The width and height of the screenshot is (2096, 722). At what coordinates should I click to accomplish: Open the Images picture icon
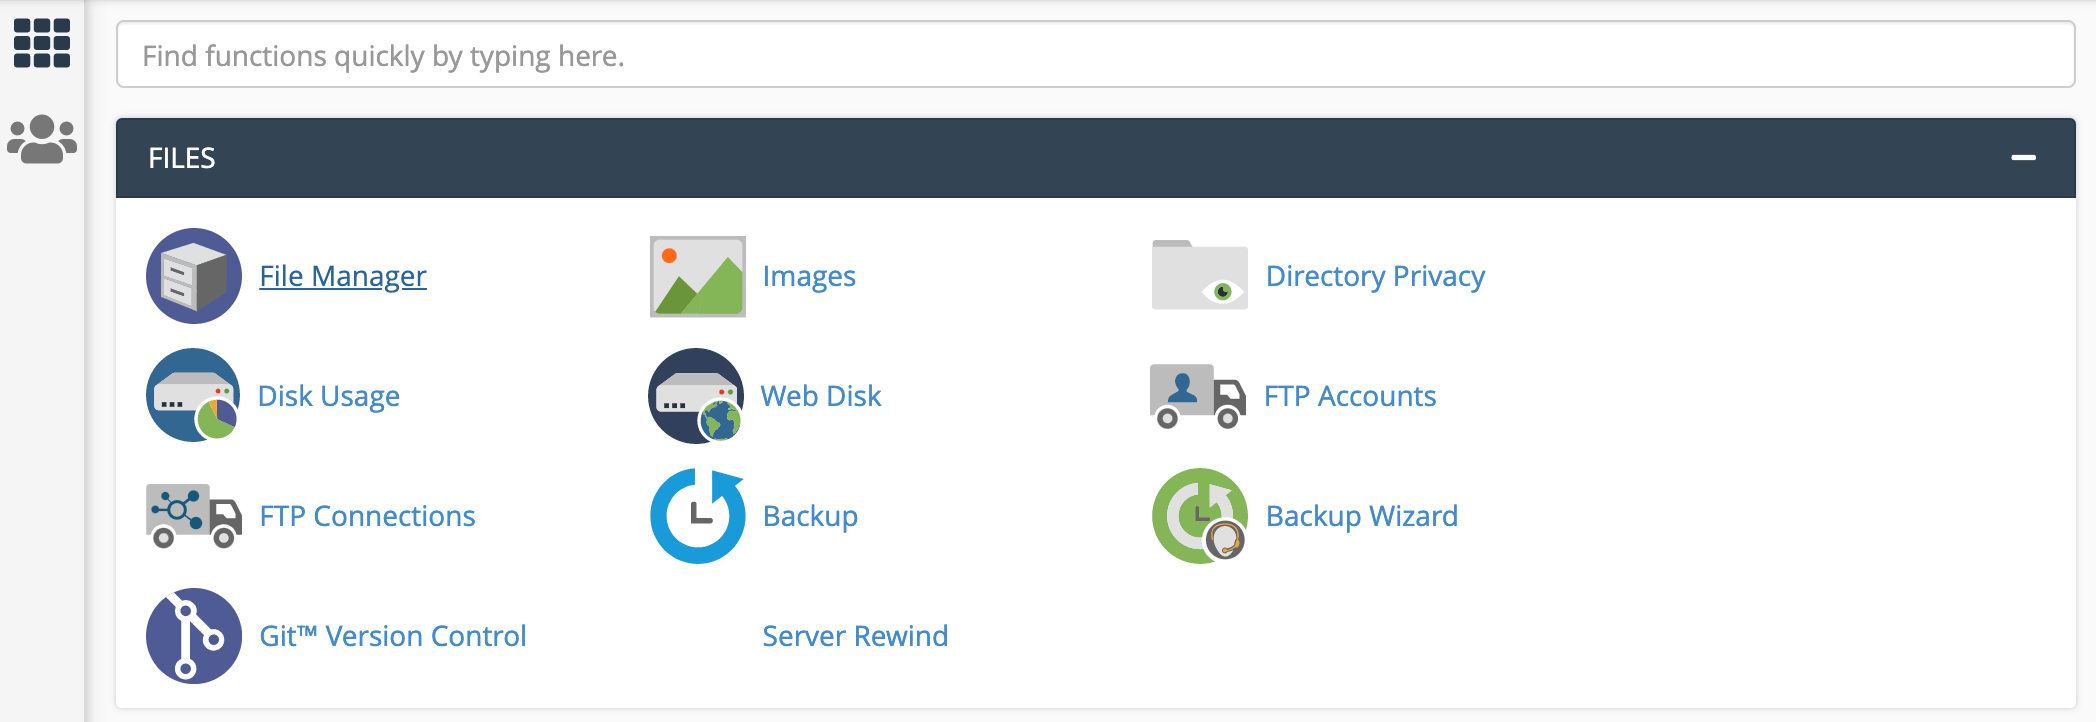click(697, 276)
